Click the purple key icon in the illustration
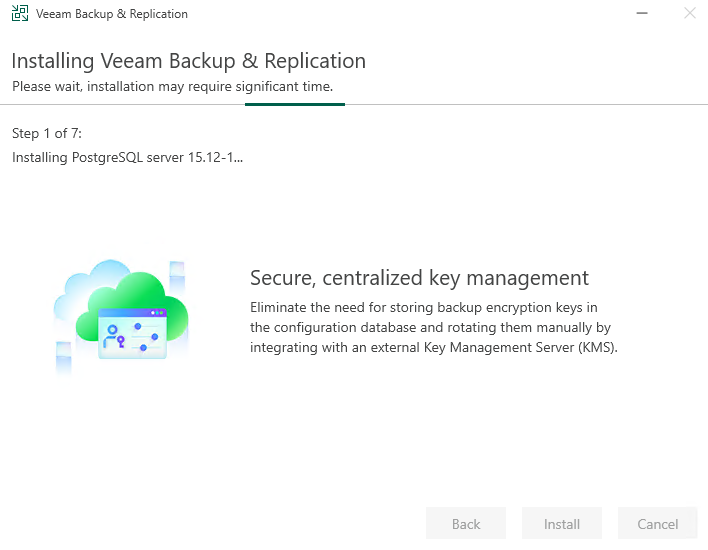The width and height of the screenshot is (708, 550). (122, 343)
